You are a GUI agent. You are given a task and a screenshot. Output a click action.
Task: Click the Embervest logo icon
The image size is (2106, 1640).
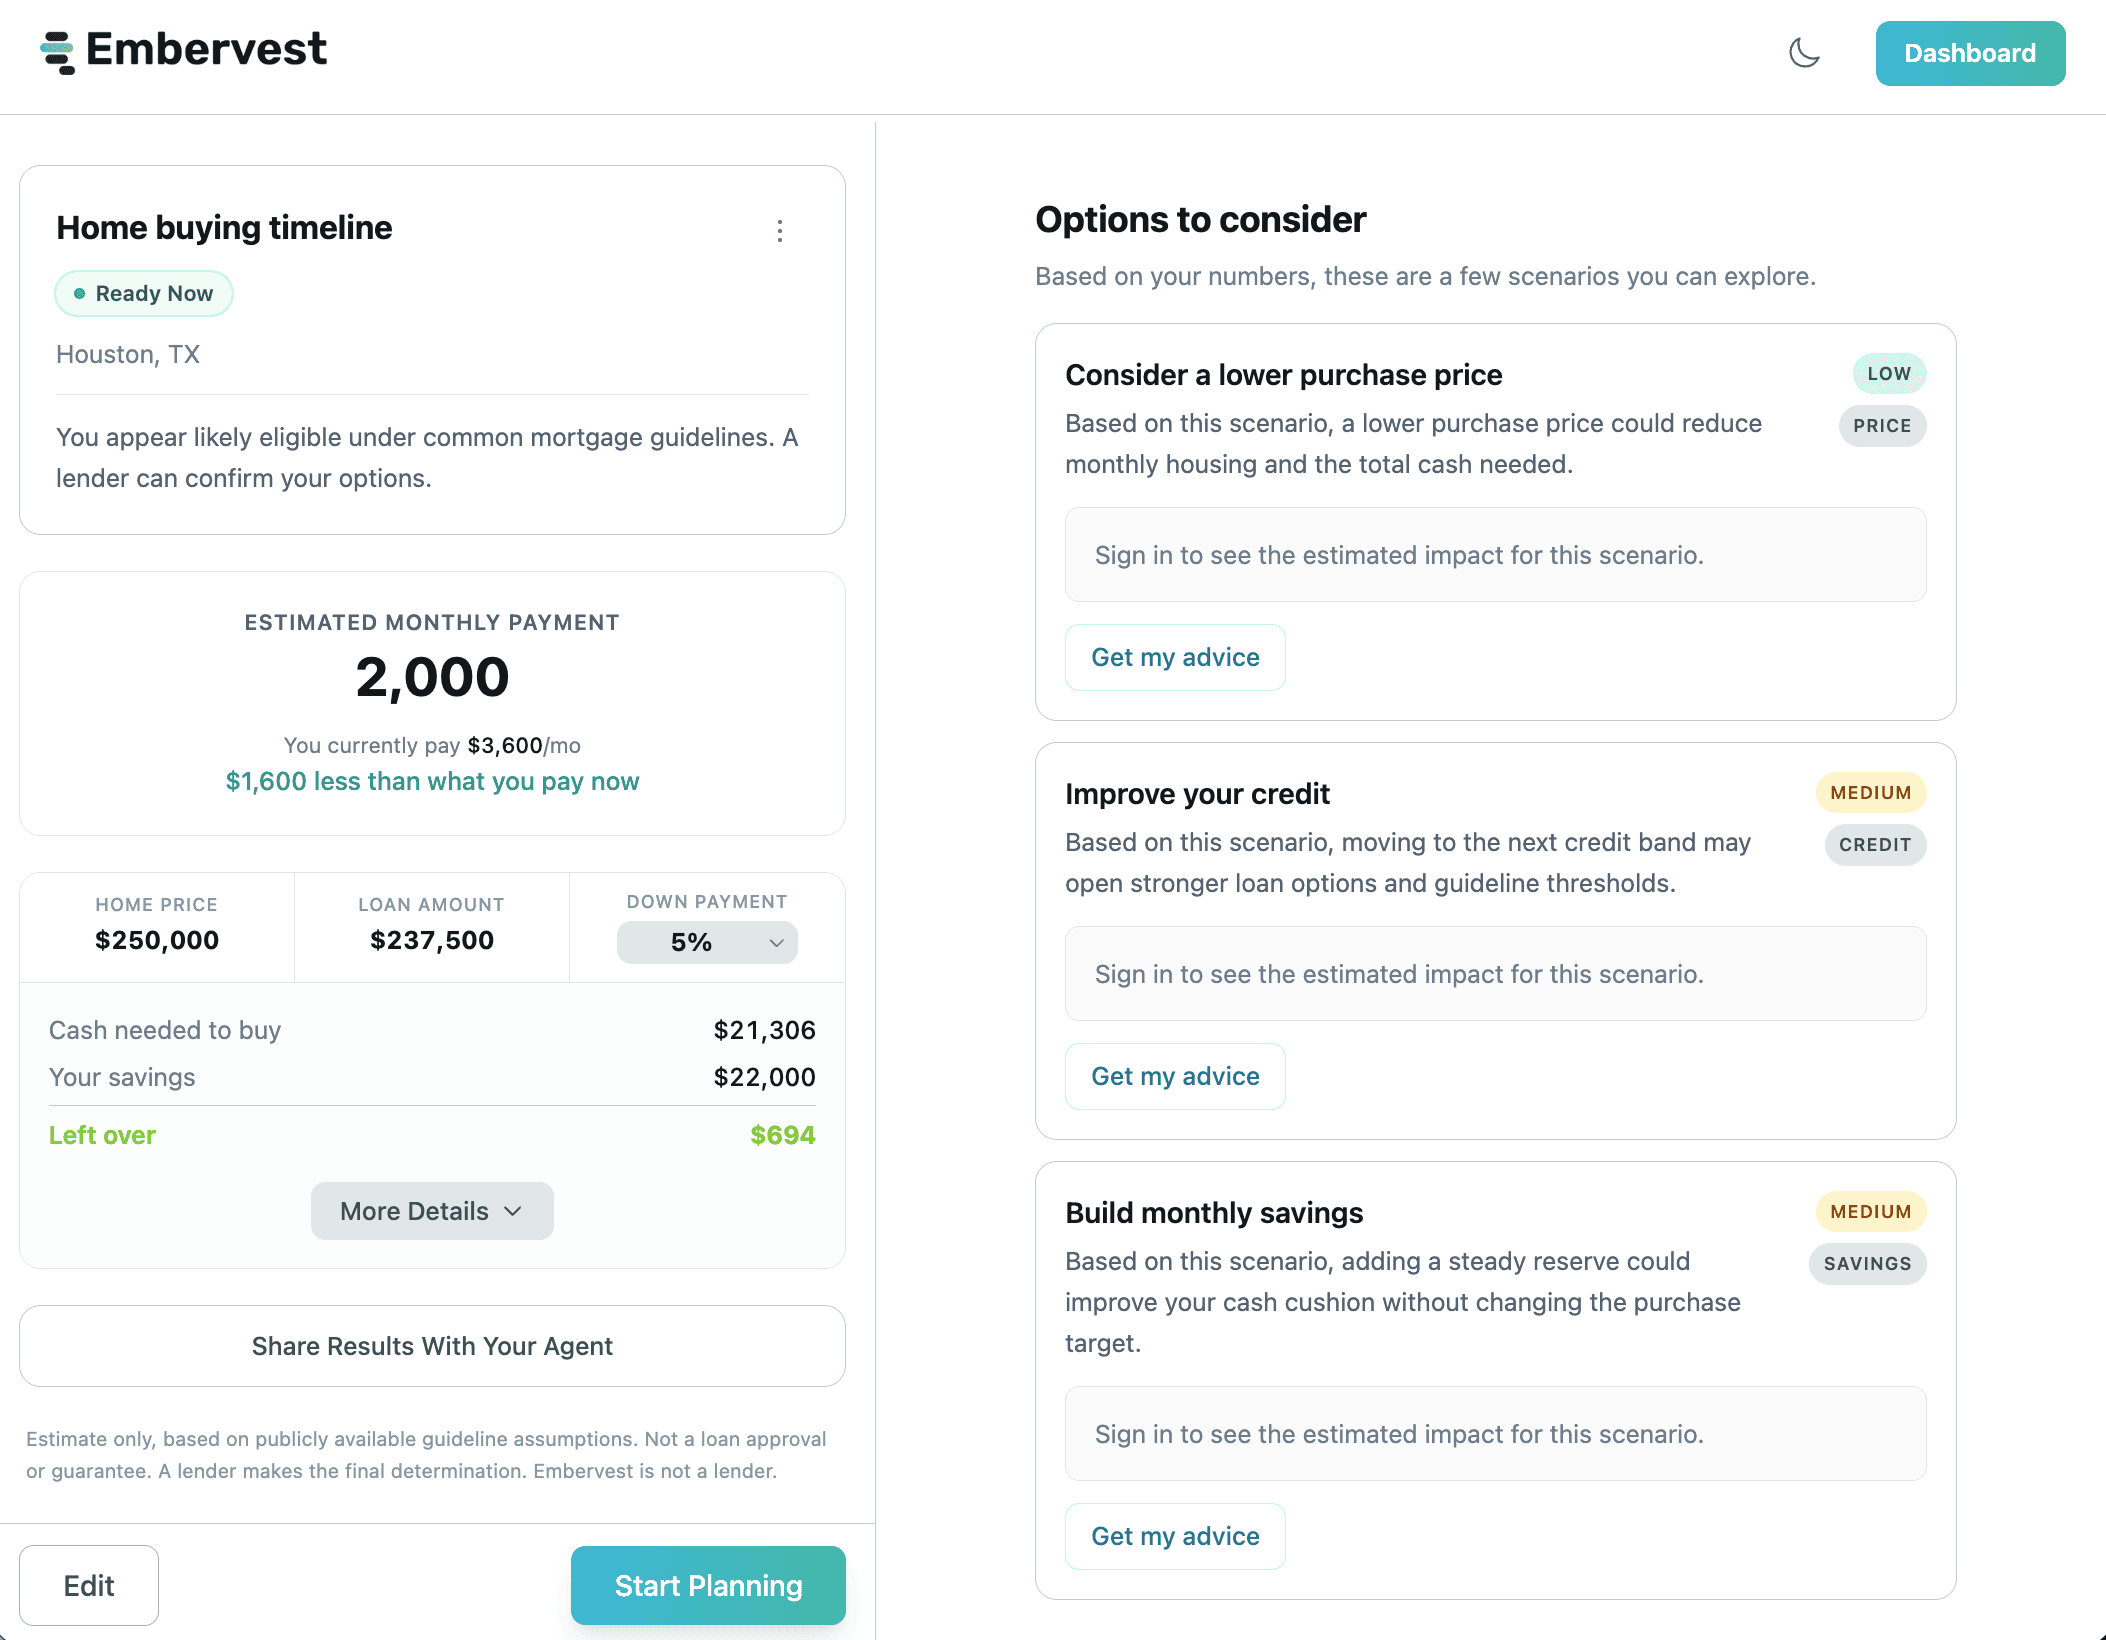coord(58,52)
